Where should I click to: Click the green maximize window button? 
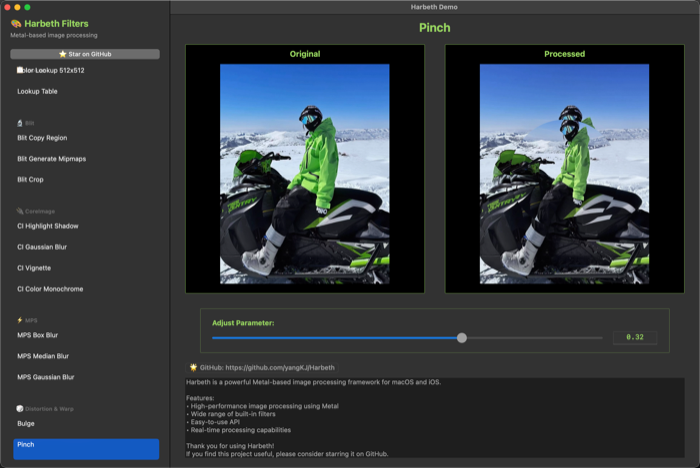coord(27,7)
